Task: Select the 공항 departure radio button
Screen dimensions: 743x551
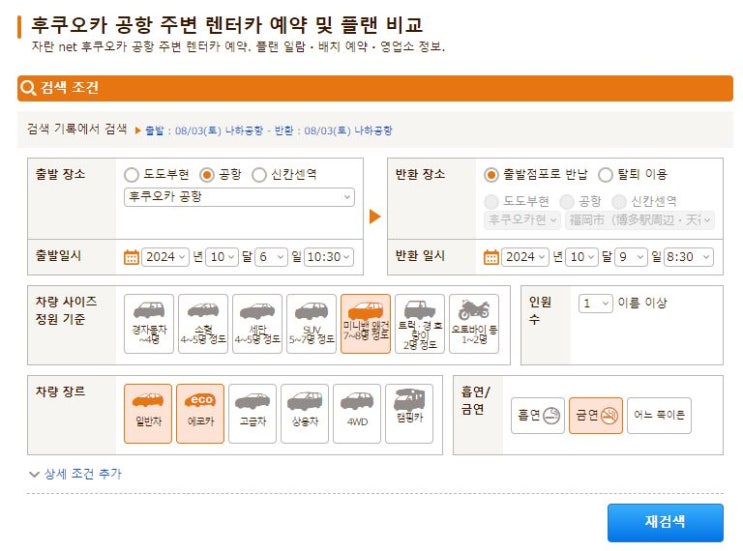Action: [207, 175]
